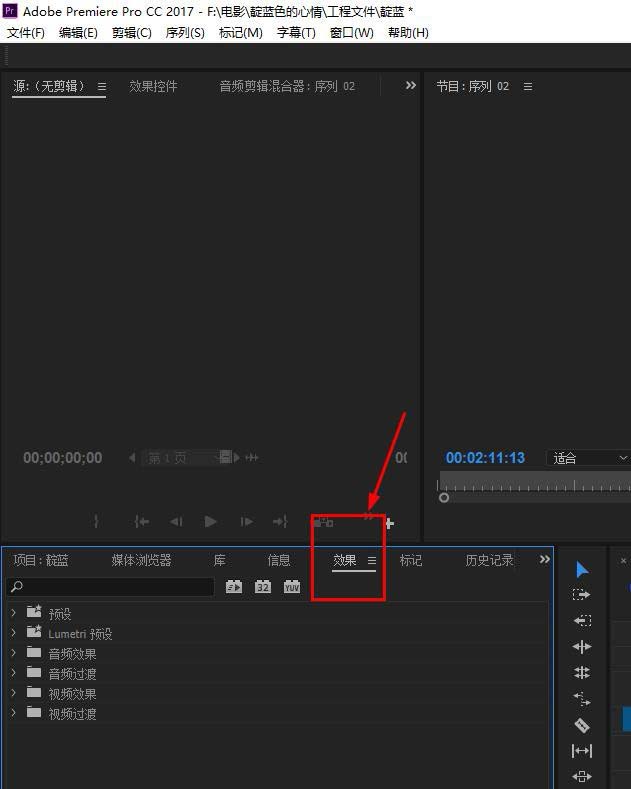Open the 文件(F) menu
This screenshot has width=631, height=789.
pos(26,33)
